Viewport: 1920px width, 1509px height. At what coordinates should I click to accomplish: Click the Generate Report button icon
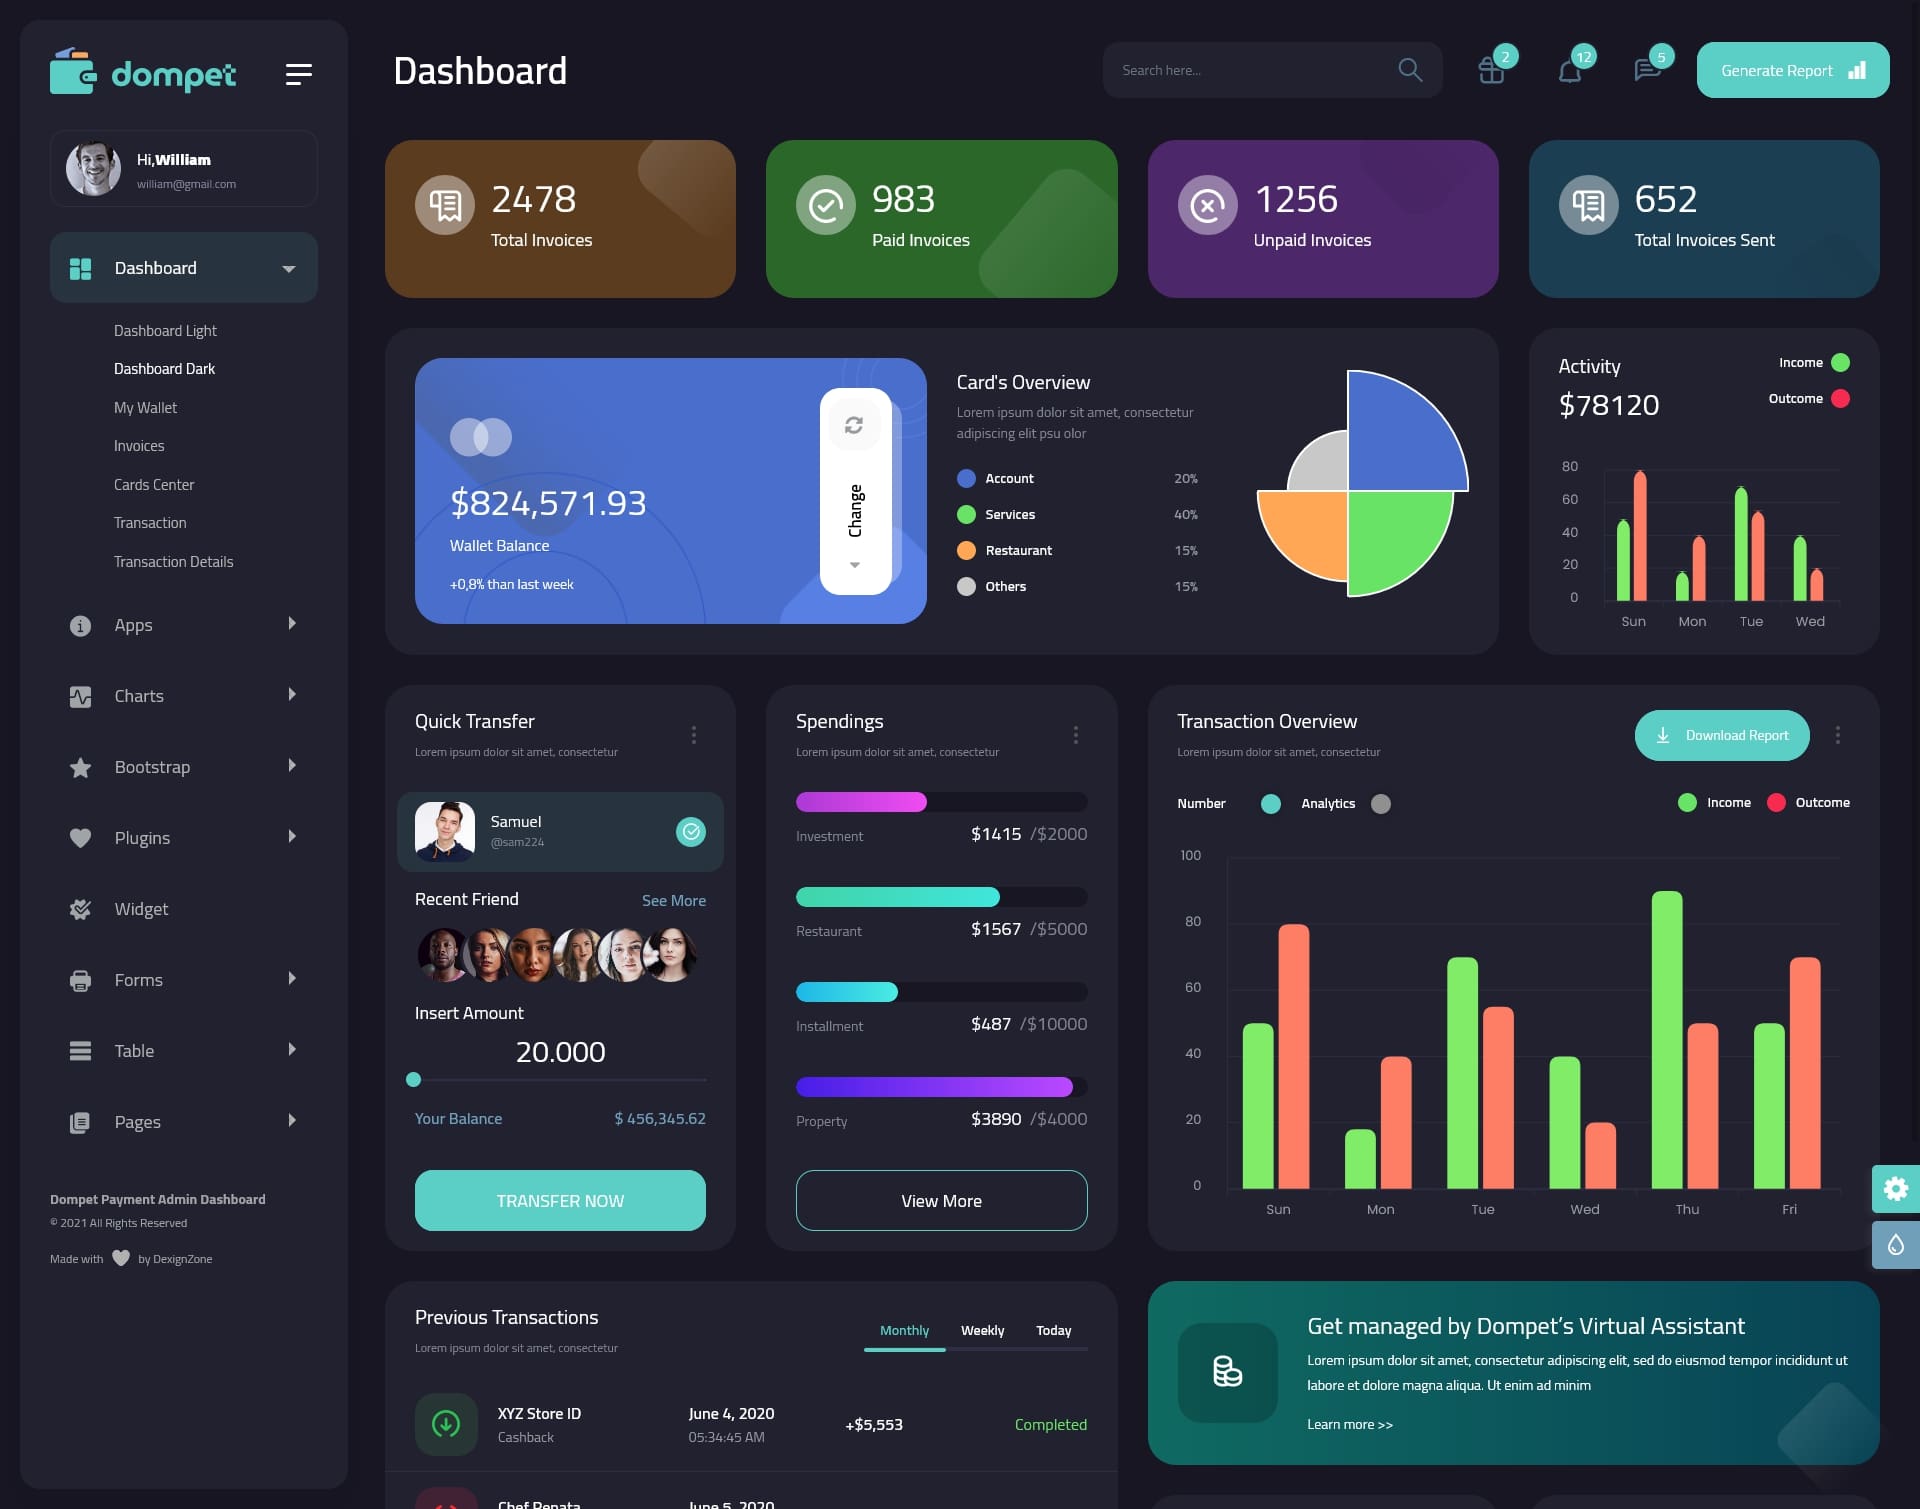pos(1856,70)
